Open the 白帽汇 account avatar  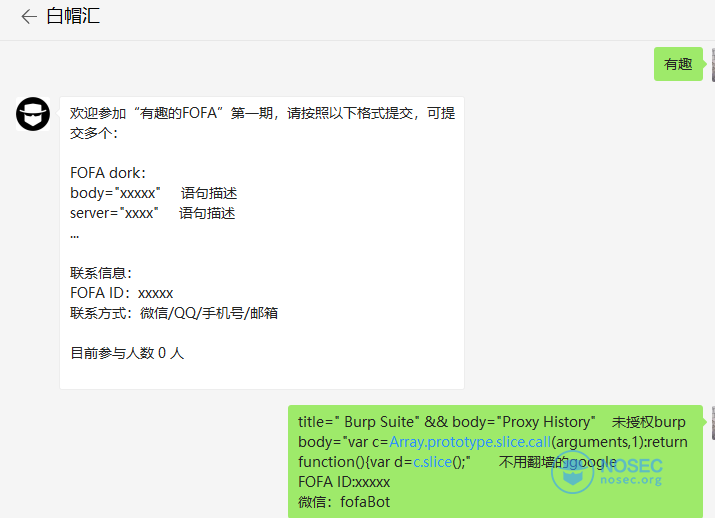pos(33,114)
